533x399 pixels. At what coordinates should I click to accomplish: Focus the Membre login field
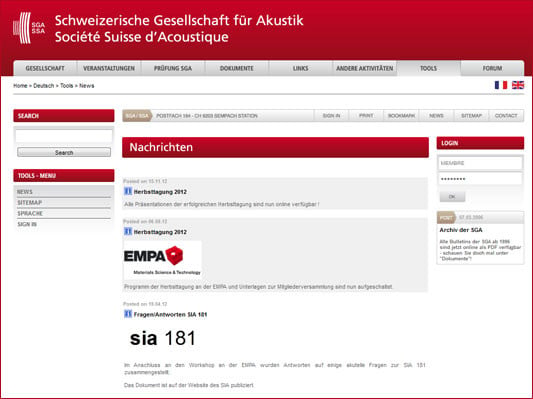click(480, 163)
